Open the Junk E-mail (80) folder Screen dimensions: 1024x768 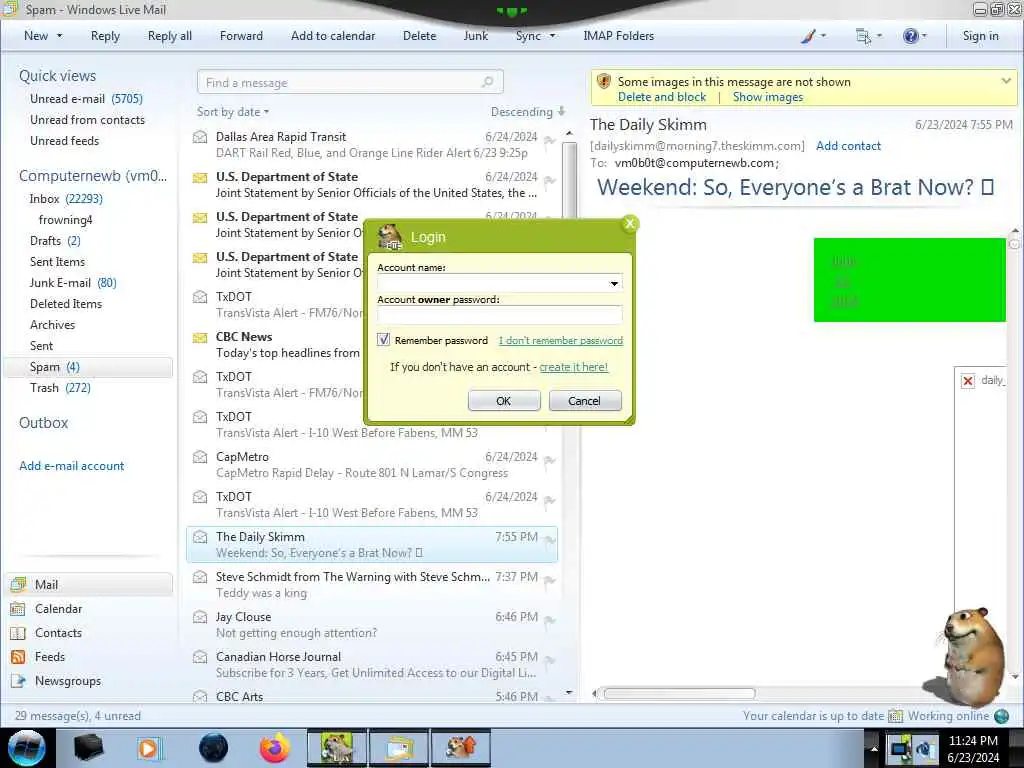(x=72, y=283)
